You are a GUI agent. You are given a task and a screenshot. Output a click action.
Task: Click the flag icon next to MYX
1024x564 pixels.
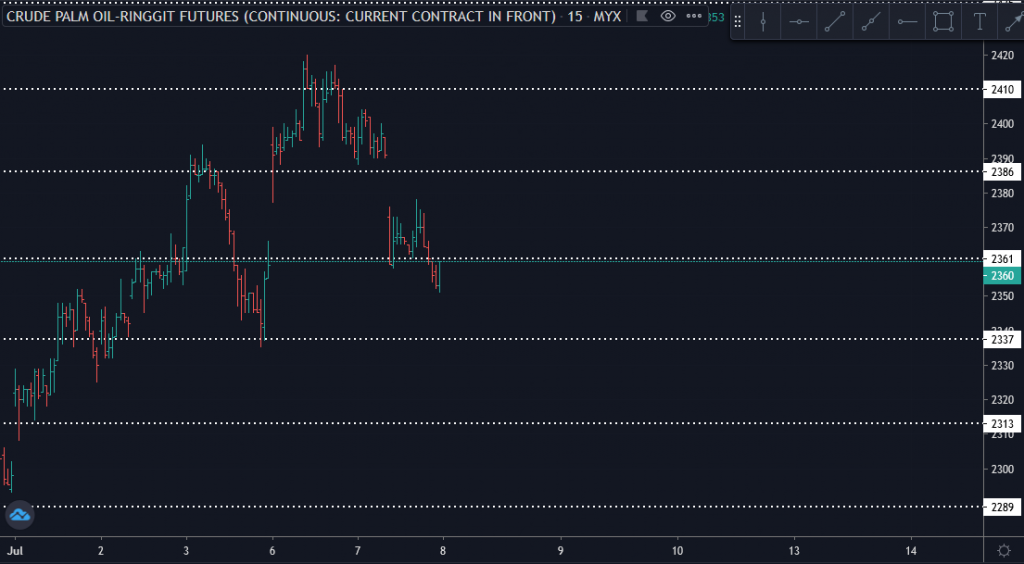click(642, 17)
